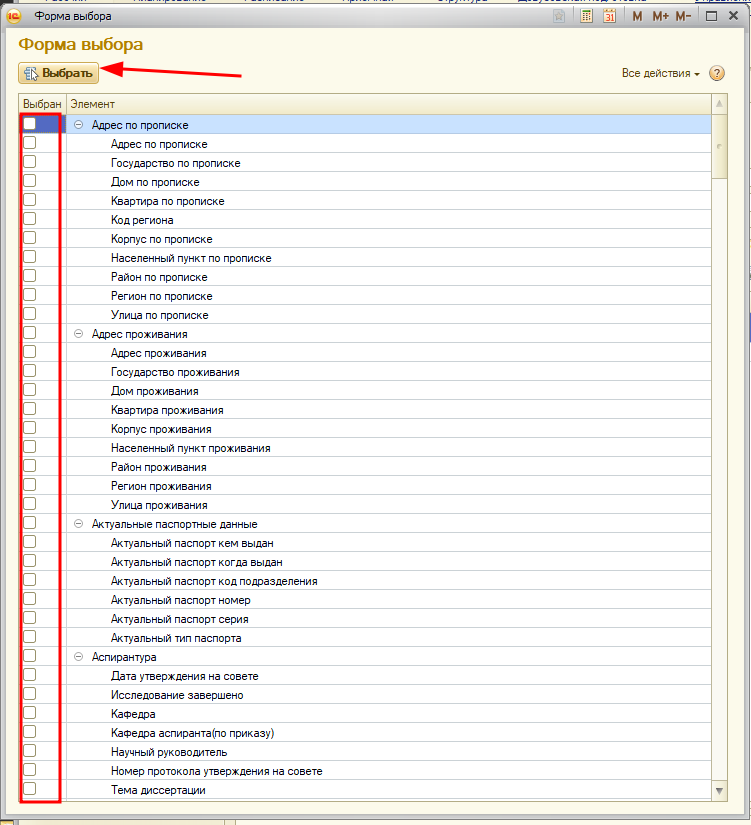Click the M- memory subtract button
The width and height of the screenshot is (751, 825).
(x=683, y=17)
